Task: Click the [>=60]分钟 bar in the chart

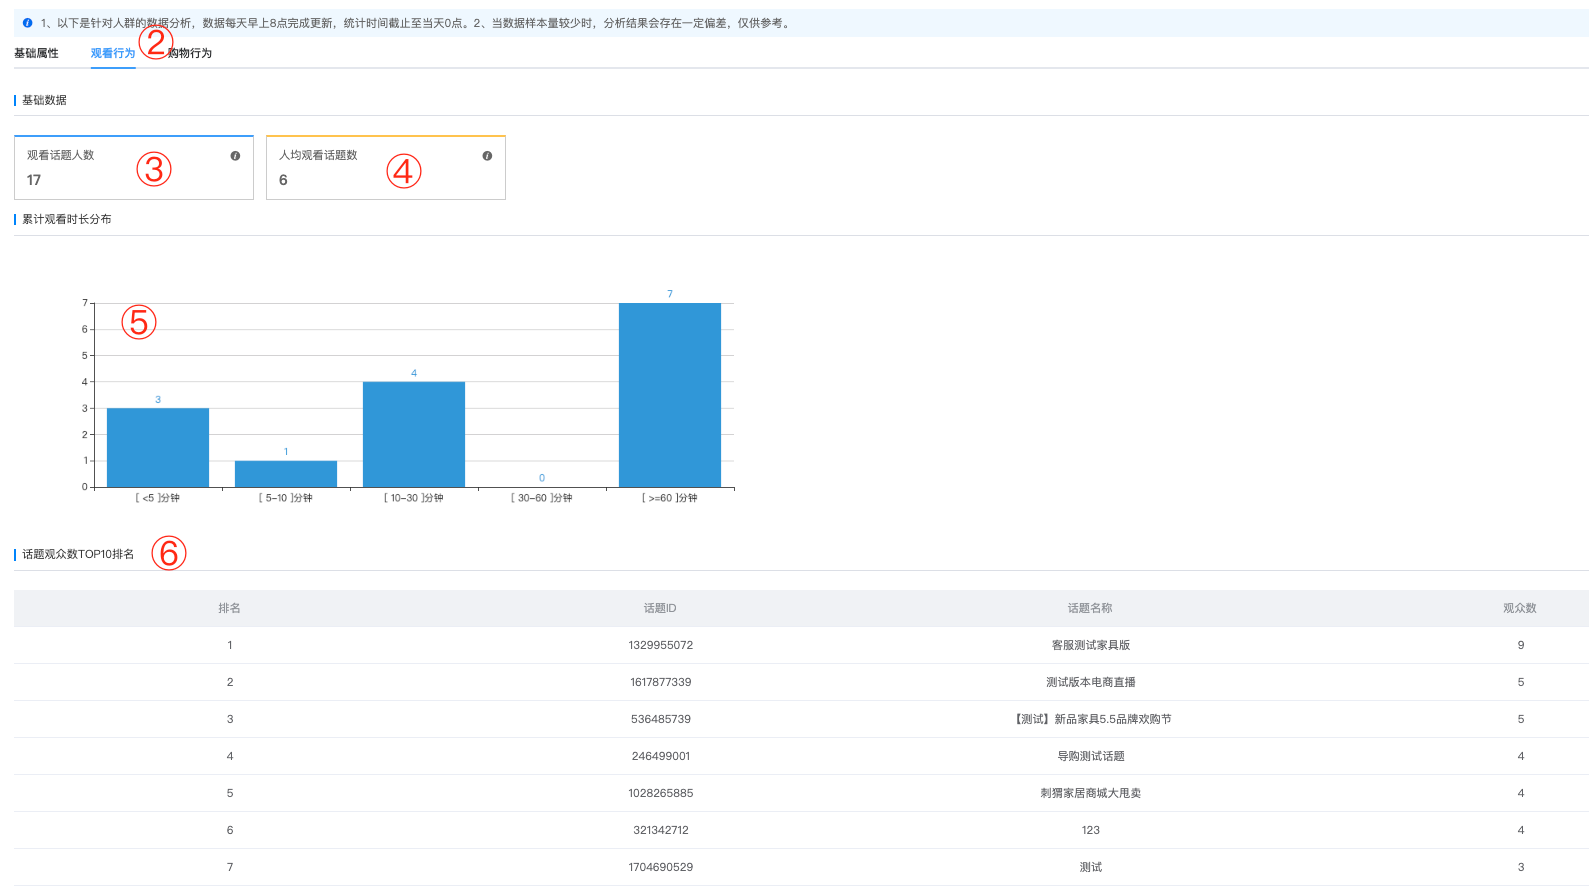Action: [x=670, y=395]
